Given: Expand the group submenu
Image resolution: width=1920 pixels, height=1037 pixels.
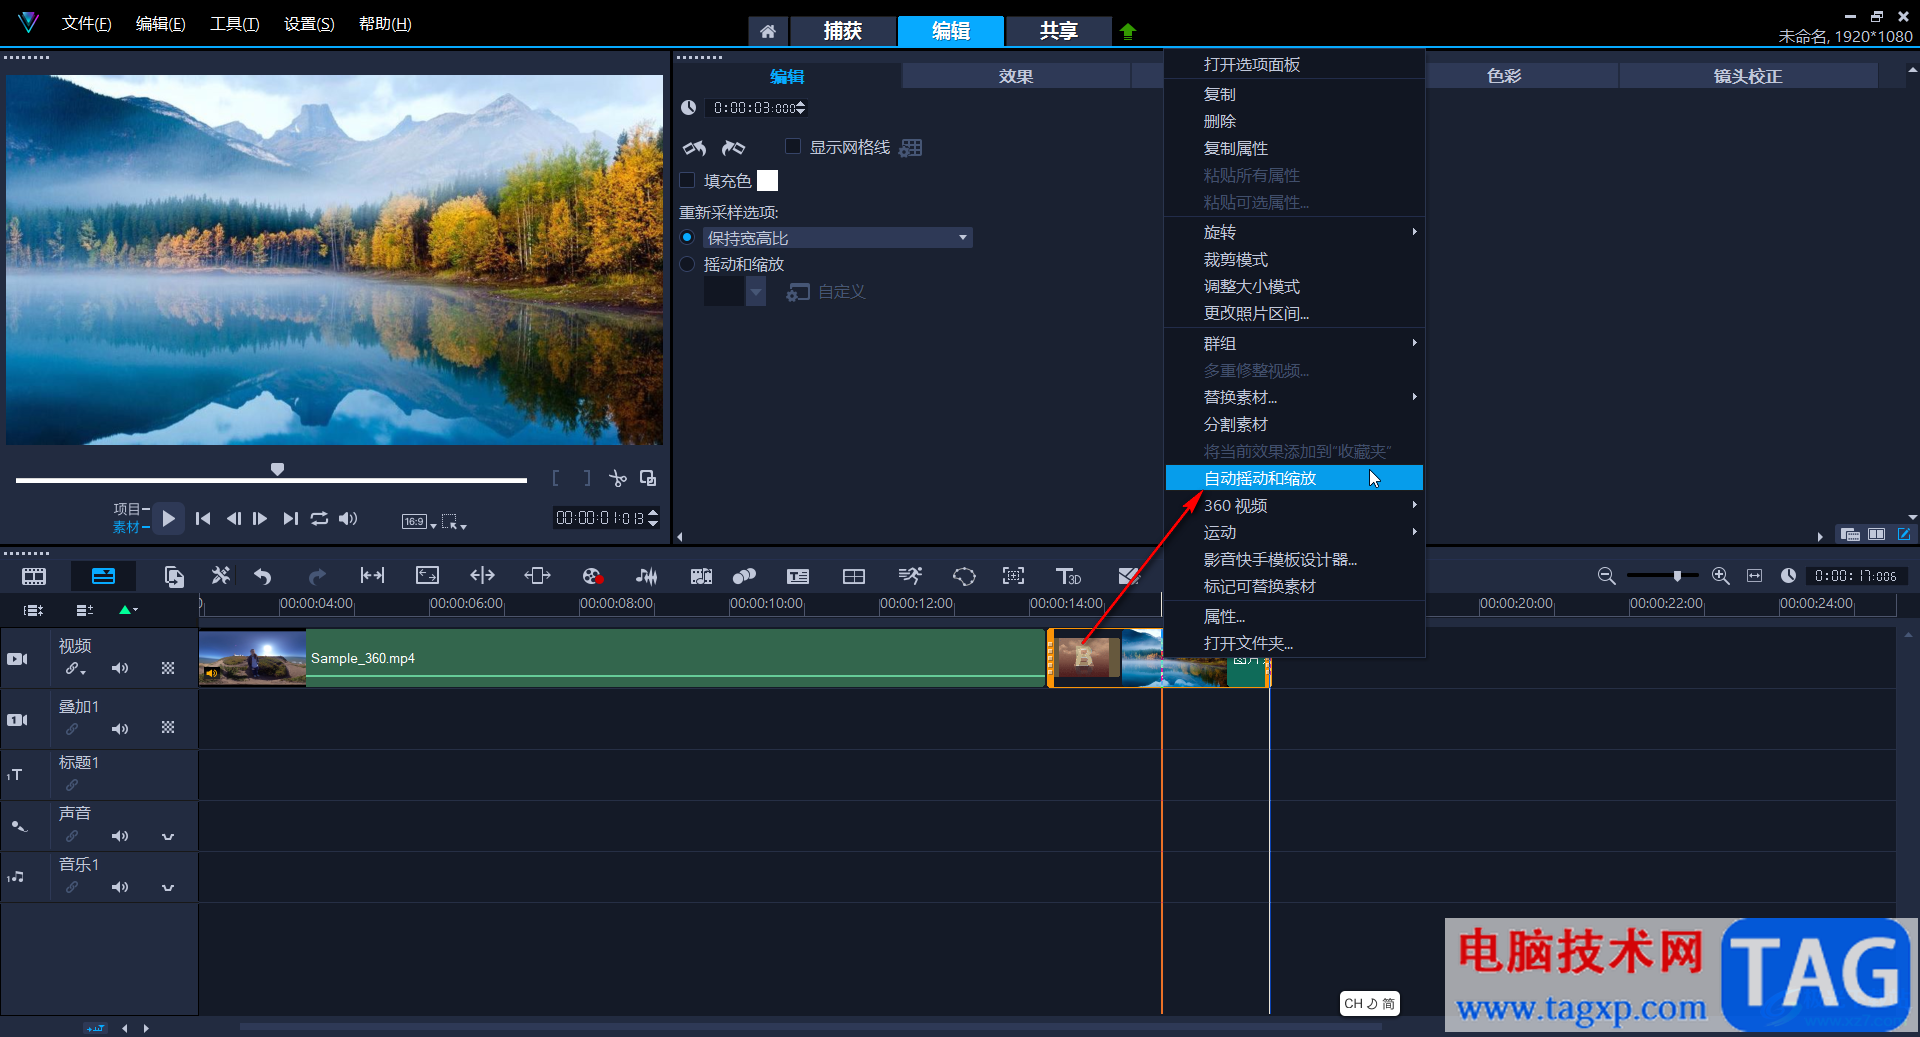Looking at the screenshot, I should click(x=1295, y=343).
